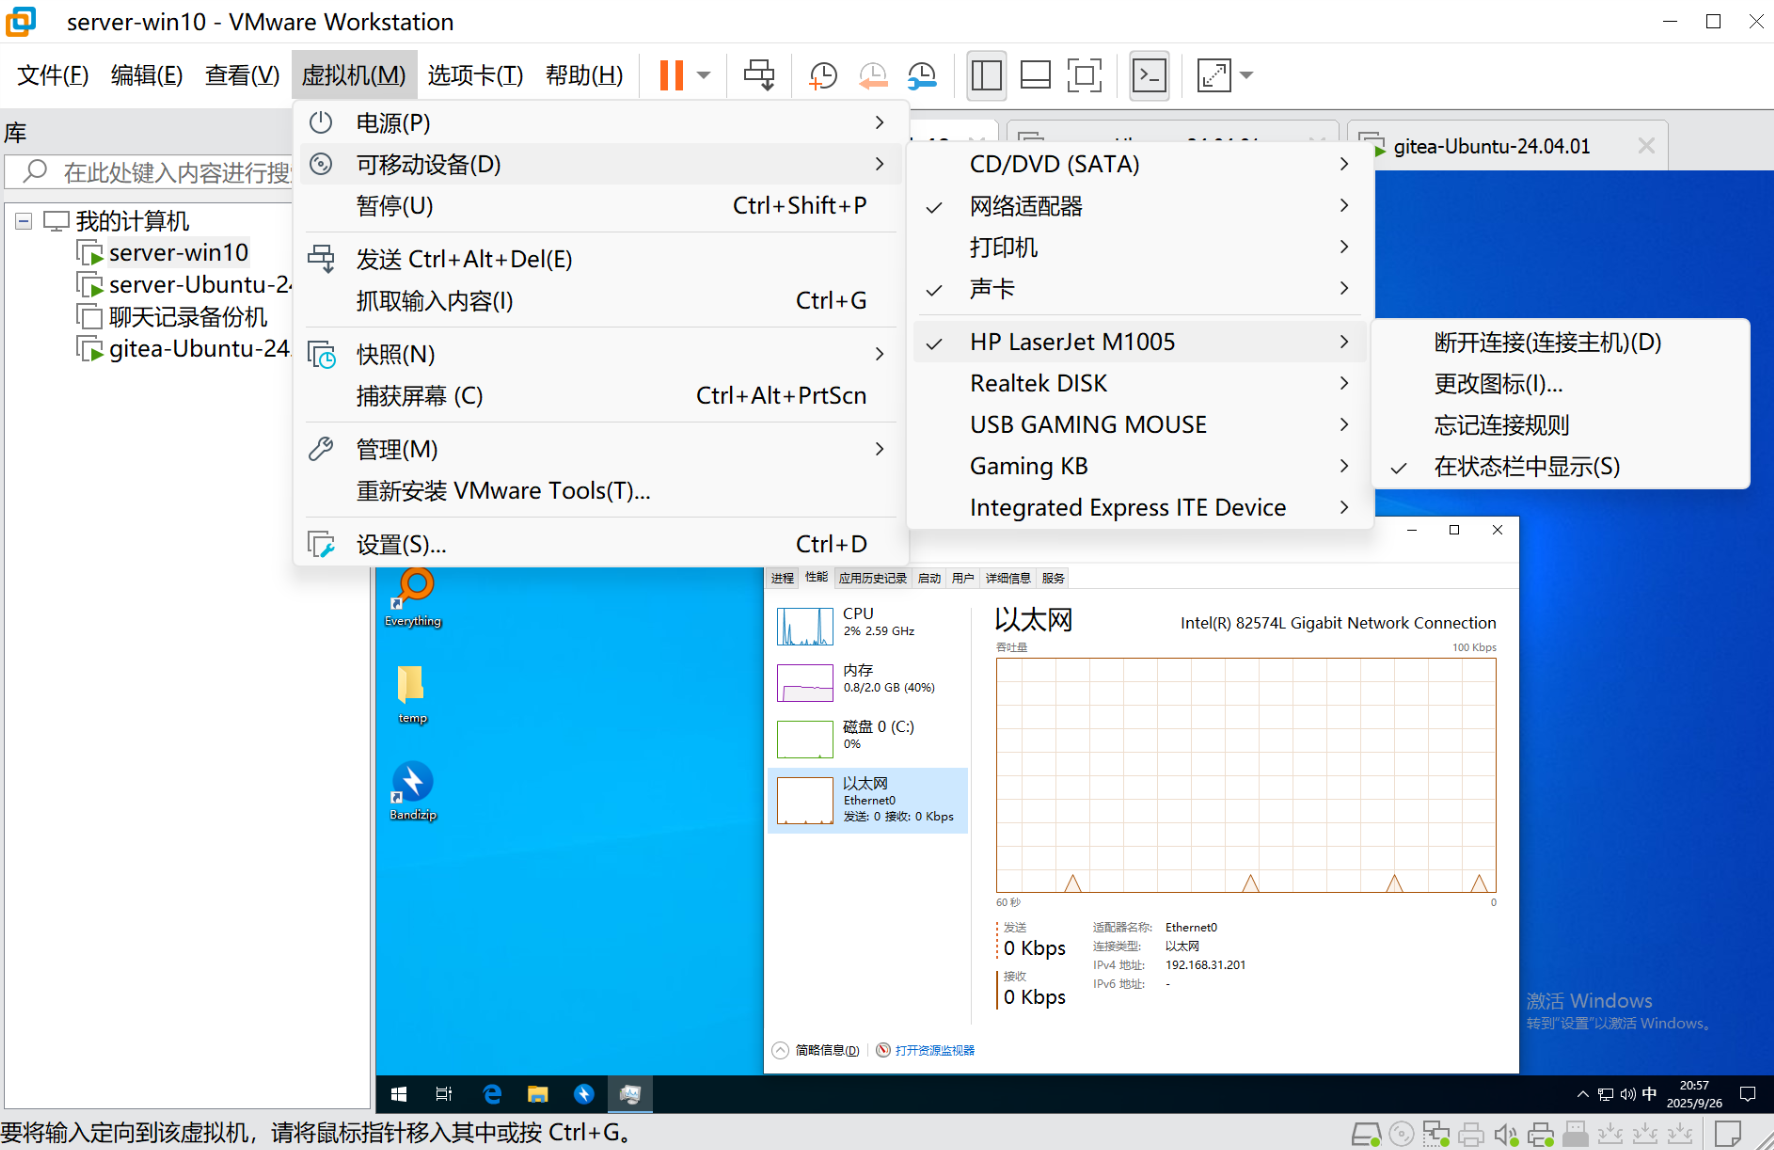Click the pause VM toolbar icon
This screenshot has width=1774, height=1150.
click(671, 75)
